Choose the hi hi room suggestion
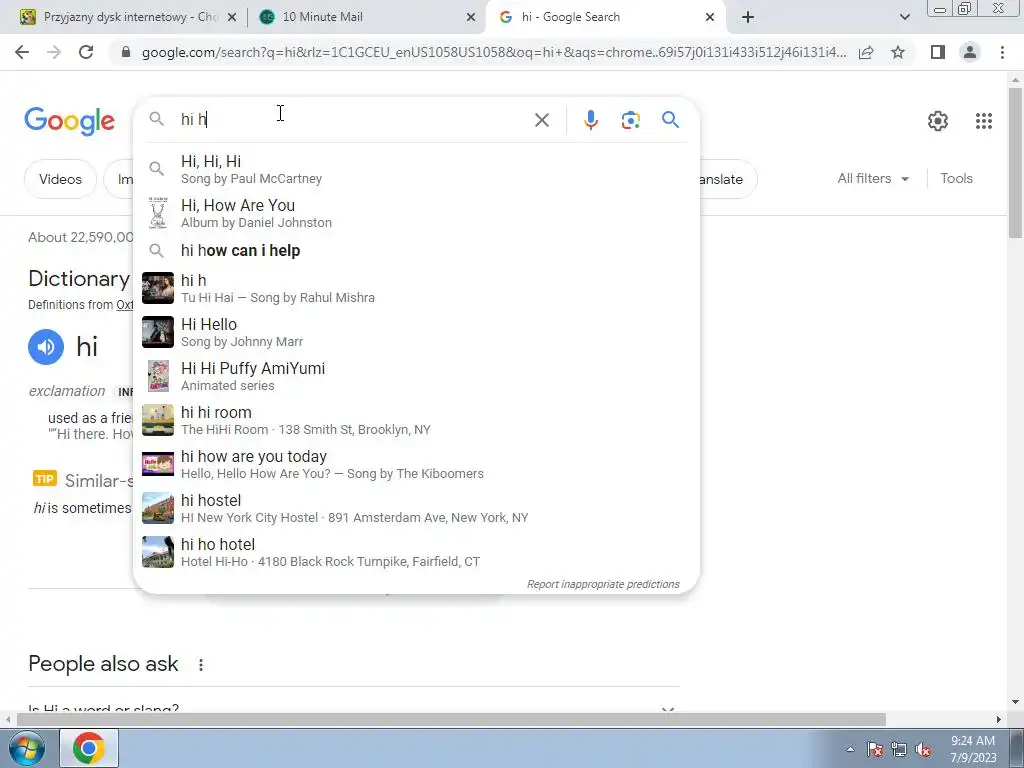The width and height of the screenshot is (1024, 768). (x=416, y=421)
